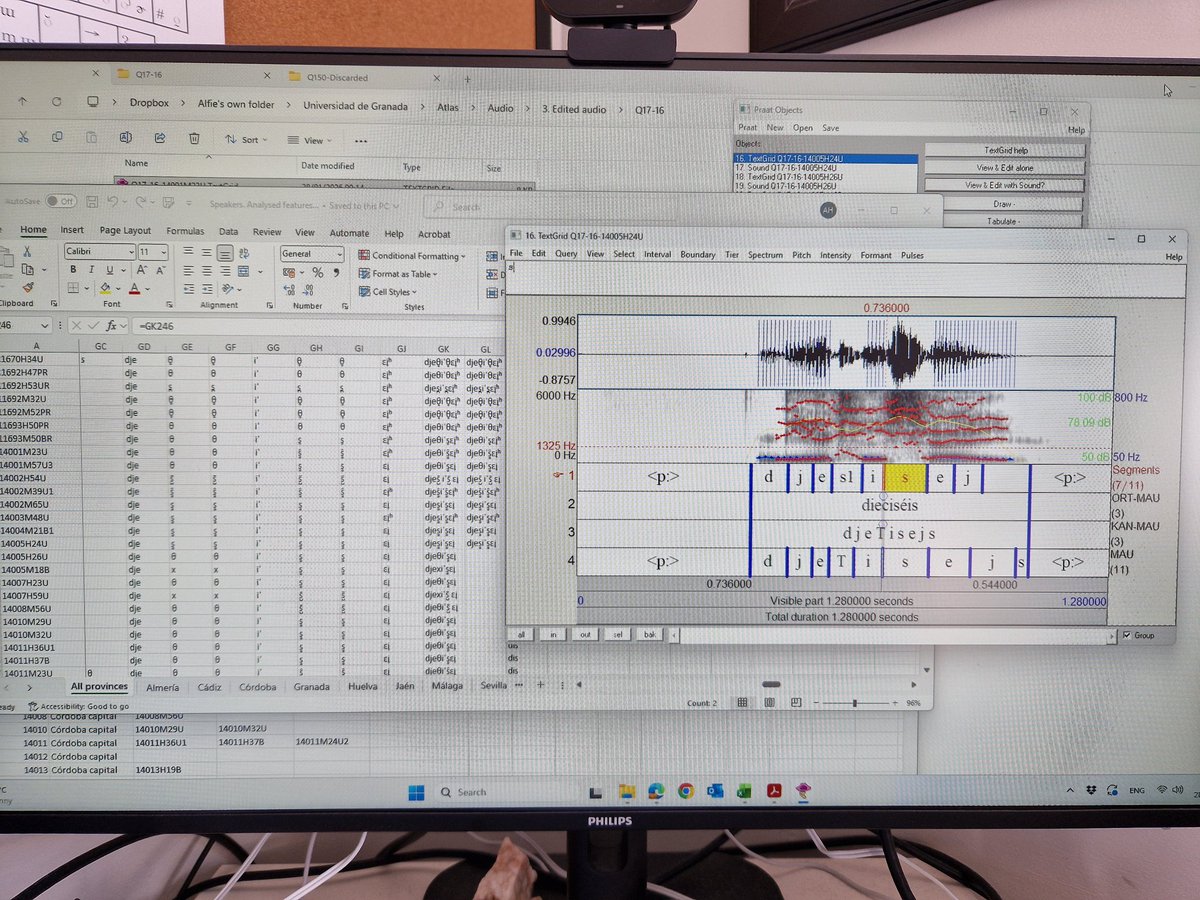The height and width of the screenshot is (900, 1200).
Task: Turn on the AutoSave toggle in Excel
Action: (x=59, y=201)
